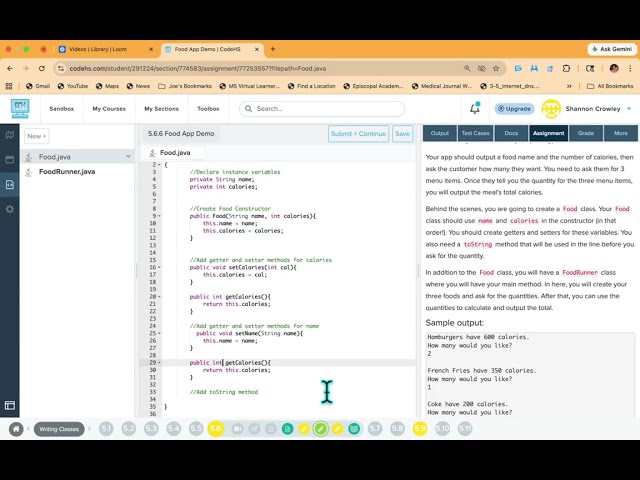
Task: Click the browser address bar URL
Action: coord(198,68)
